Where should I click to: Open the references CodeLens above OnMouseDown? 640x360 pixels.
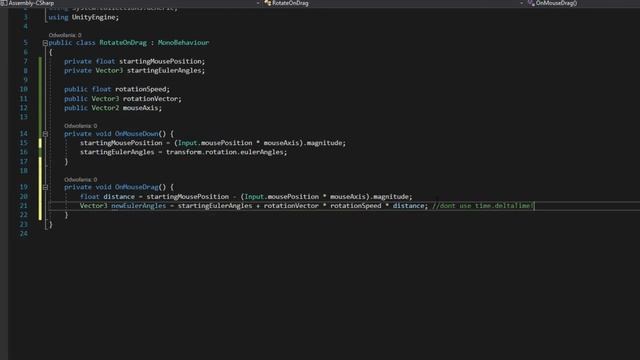point(81,126)
